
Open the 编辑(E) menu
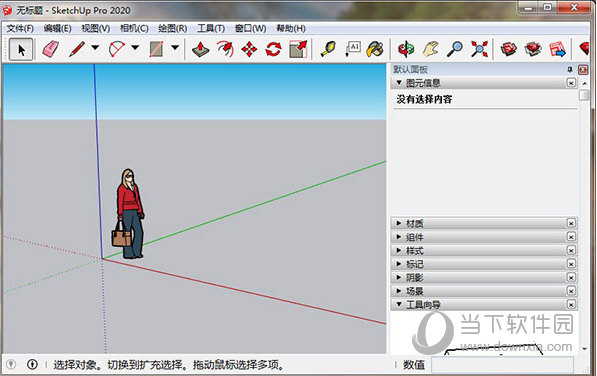click(x=57, y=29)
